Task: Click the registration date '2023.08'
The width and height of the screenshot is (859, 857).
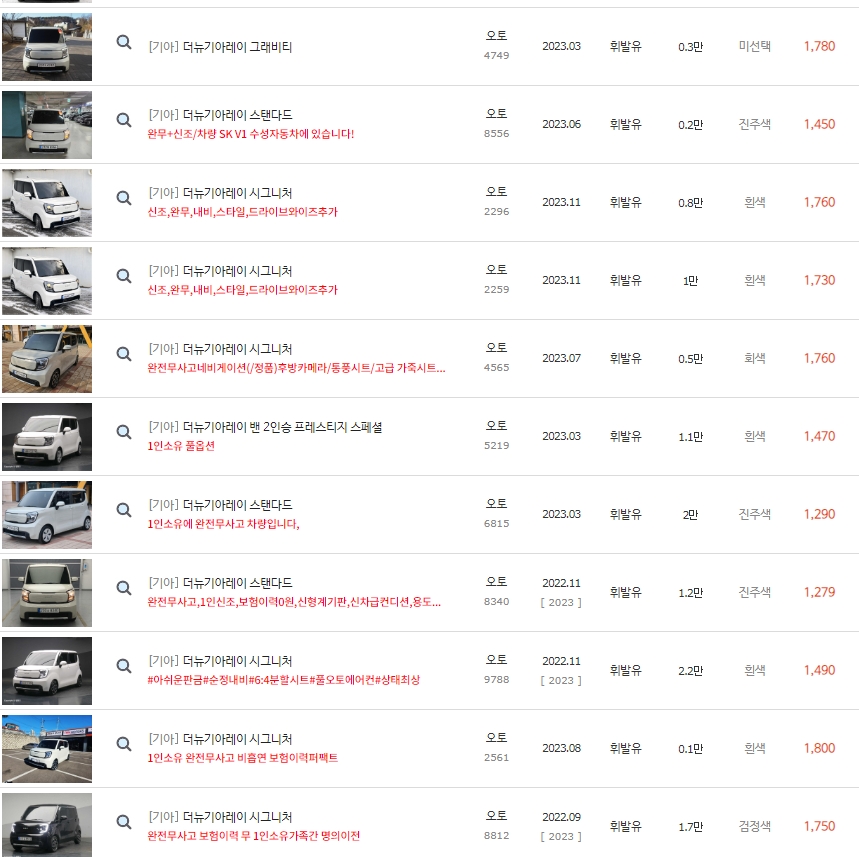Action: click(x=562, y=748)
